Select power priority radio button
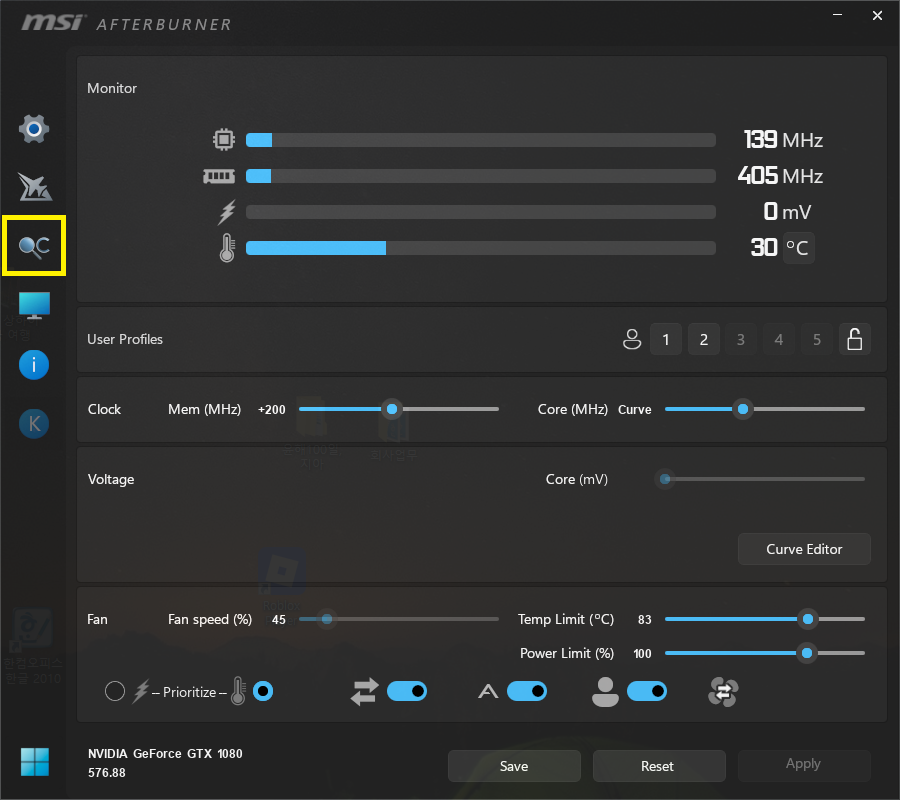The width and height of the screenshot is (900, 800). pos(115,691)
